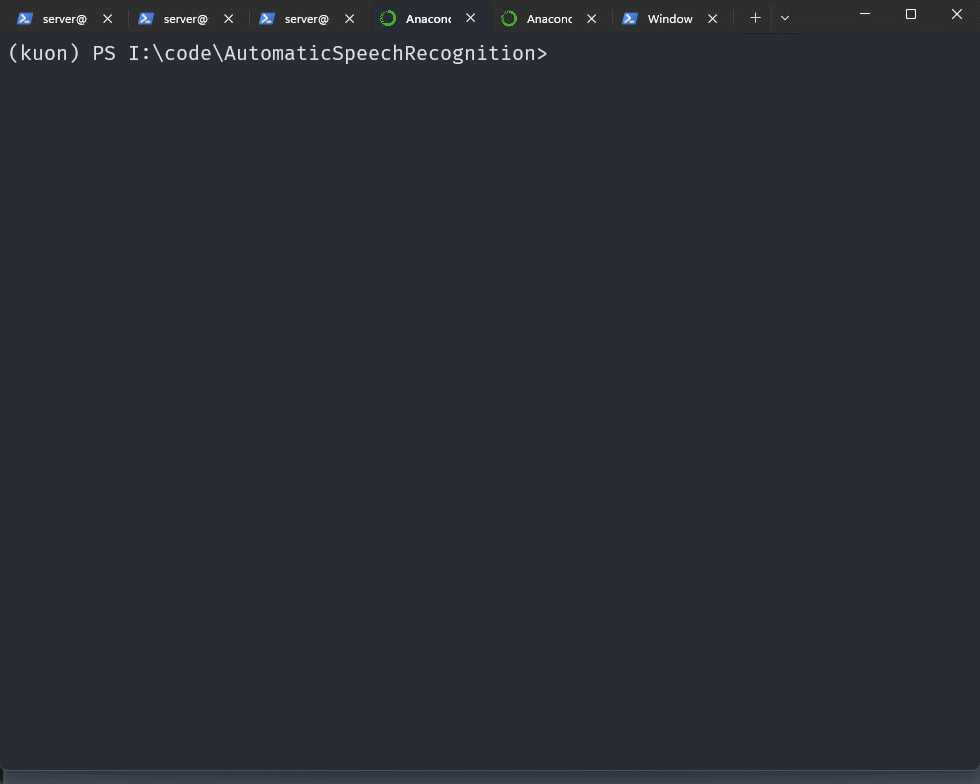
Task: Click the Anaconda icon on second Anaconda tab
Action: [x=509, y=19]
